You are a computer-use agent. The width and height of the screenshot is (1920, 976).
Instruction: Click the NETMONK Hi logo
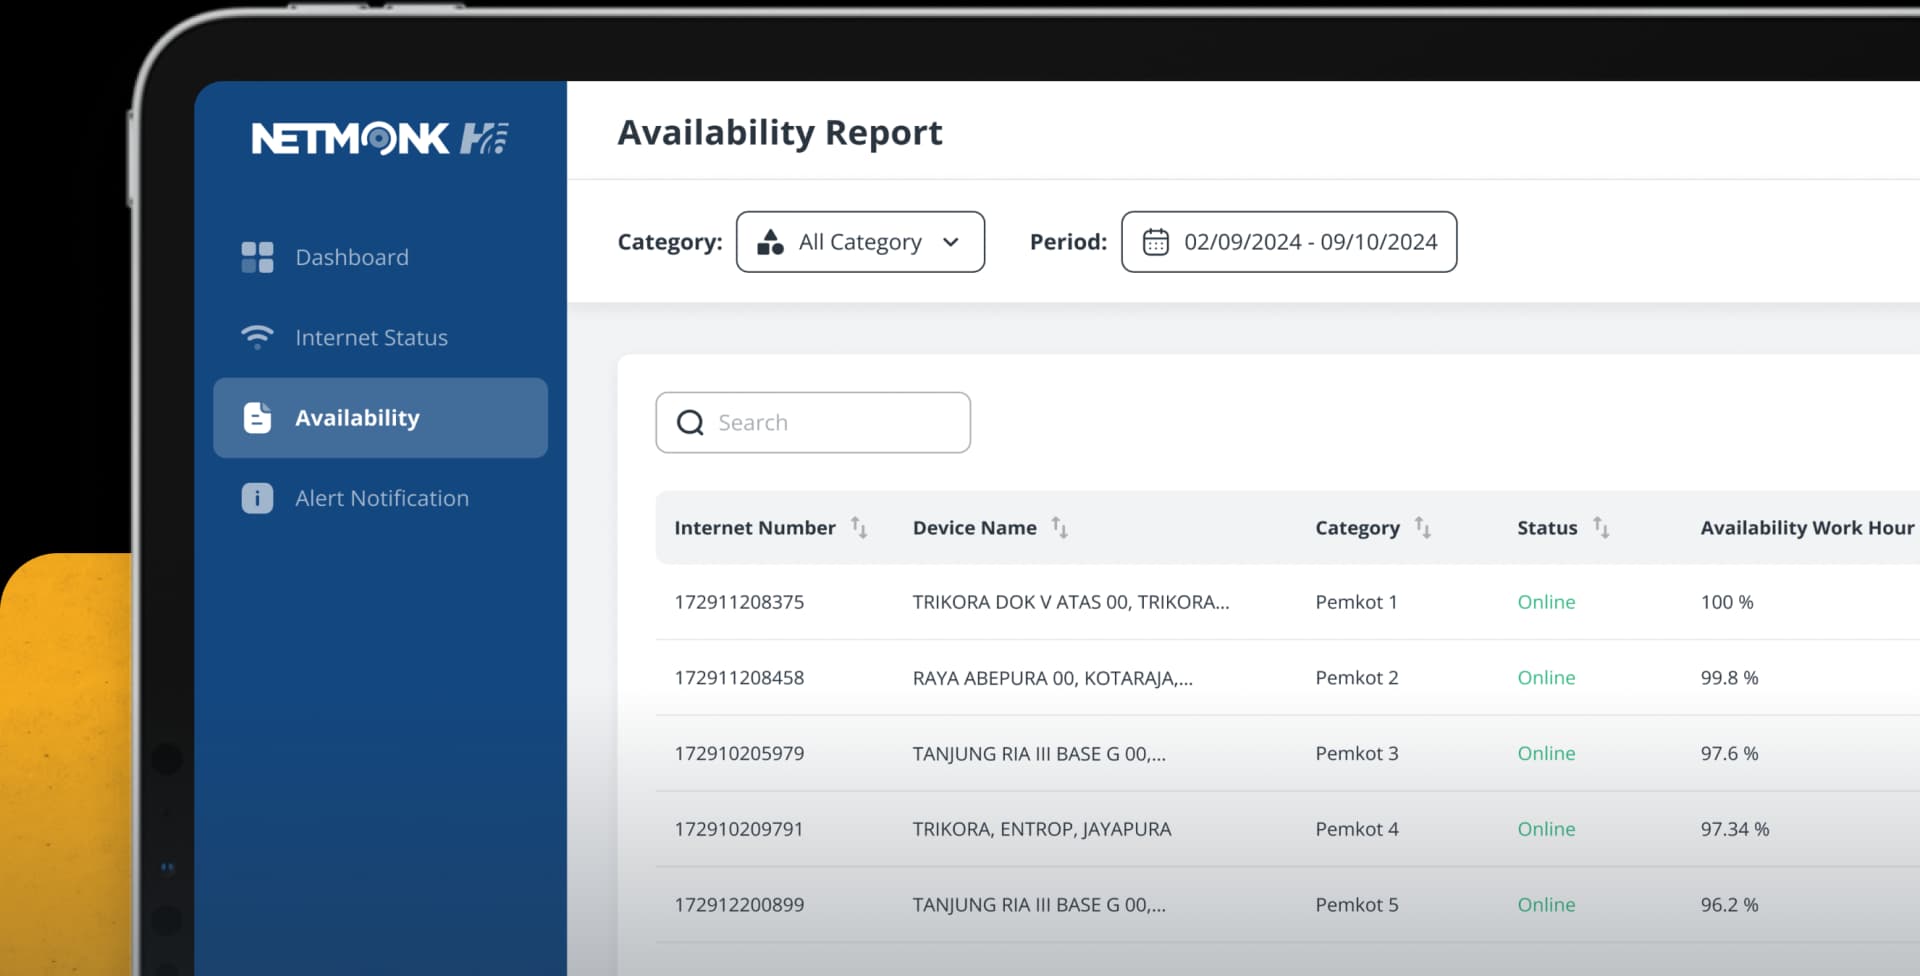click(376, 138)
